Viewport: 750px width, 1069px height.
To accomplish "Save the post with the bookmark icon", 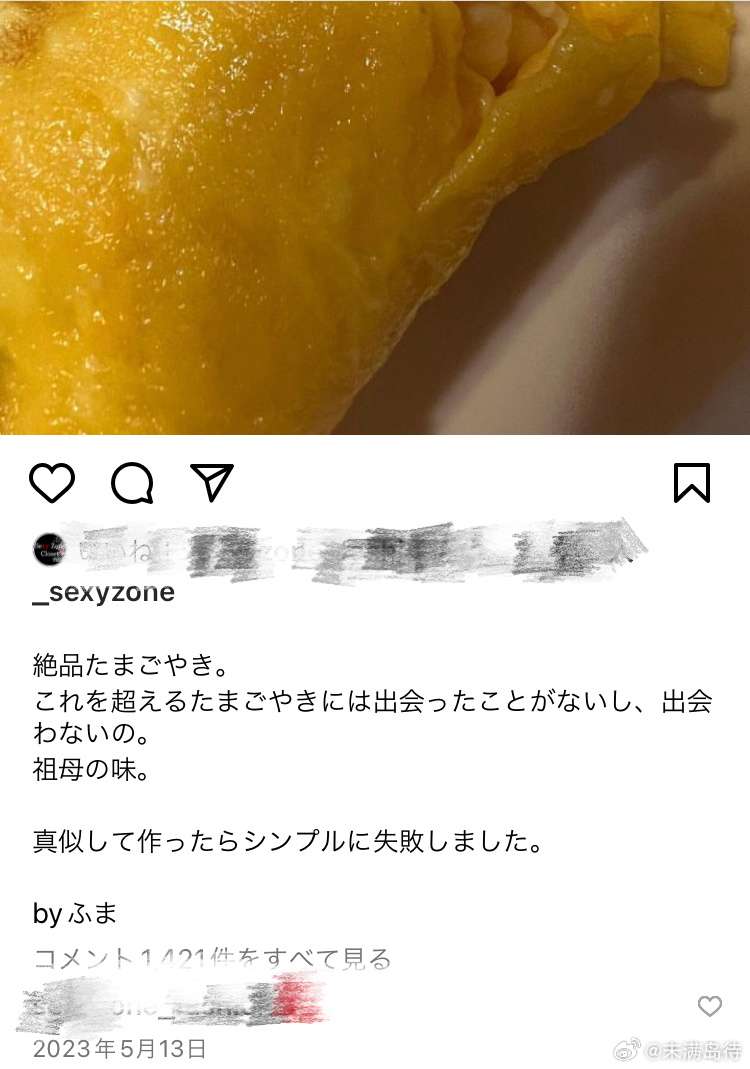I will pyautogui.click(x=692, y=483).
